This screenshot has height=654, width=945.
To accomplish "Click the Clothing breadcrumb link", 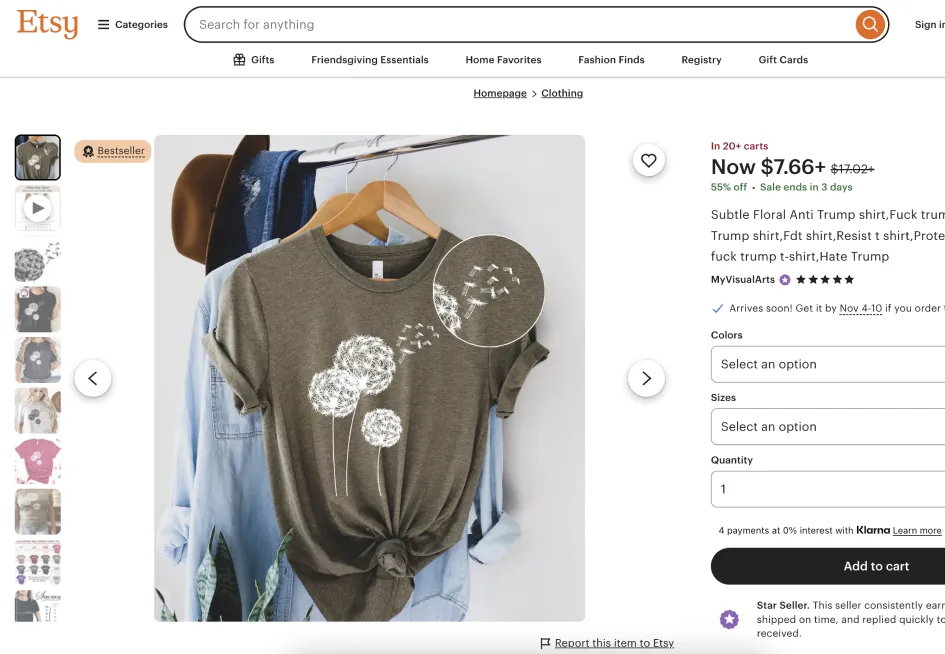I will (x=562, y=93).
